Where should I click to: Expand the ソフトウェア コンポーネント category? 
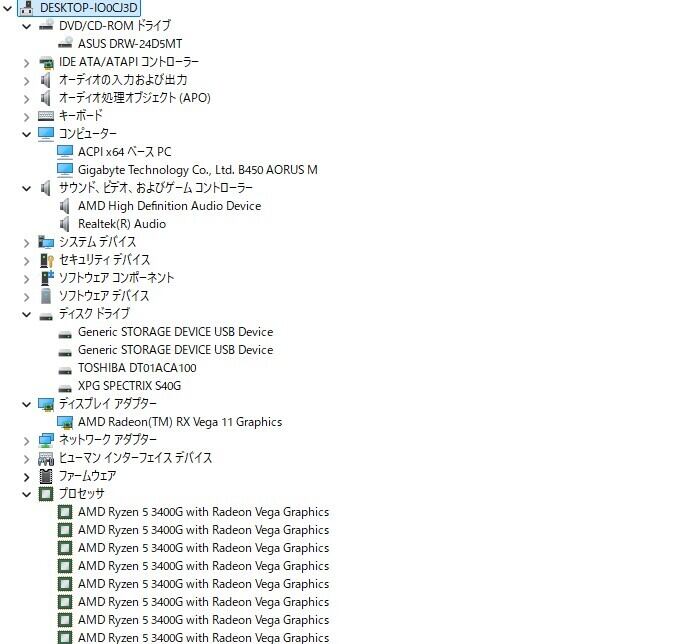pyautogui.click(x=27, y=278)
